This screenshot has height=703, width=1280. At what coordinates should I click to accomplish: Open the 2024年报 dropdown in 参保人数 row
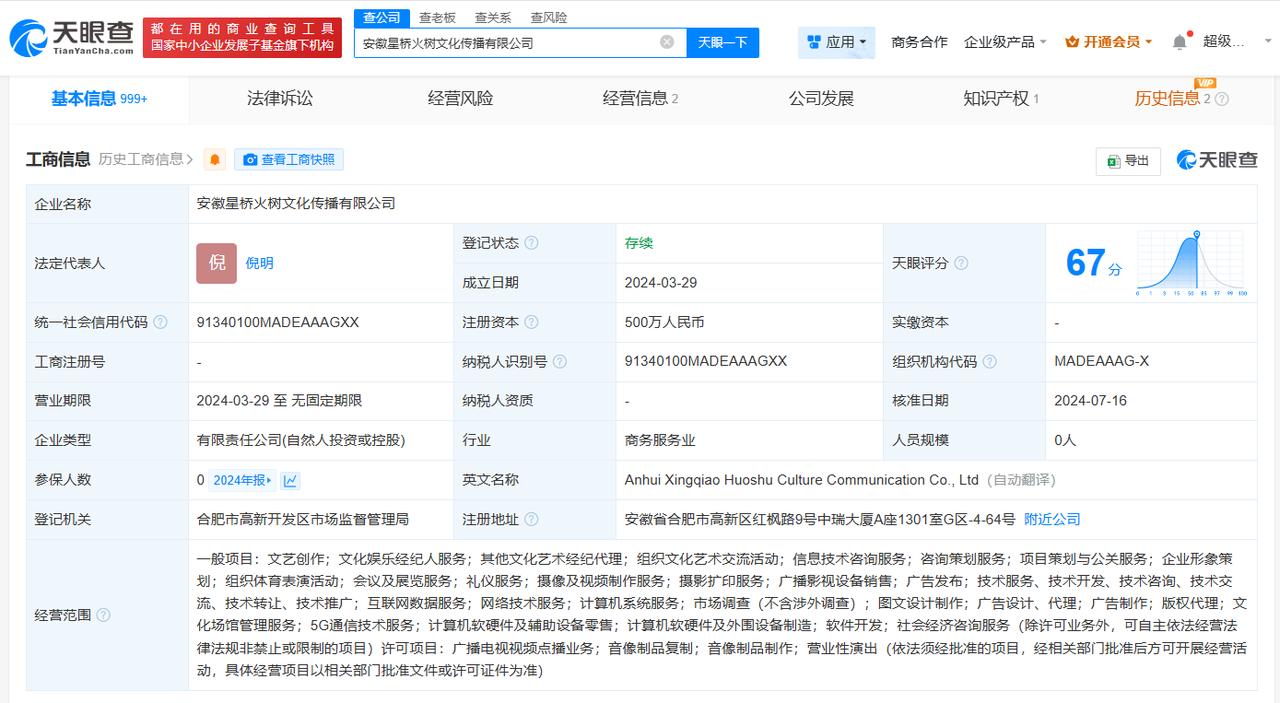point(241,480)
